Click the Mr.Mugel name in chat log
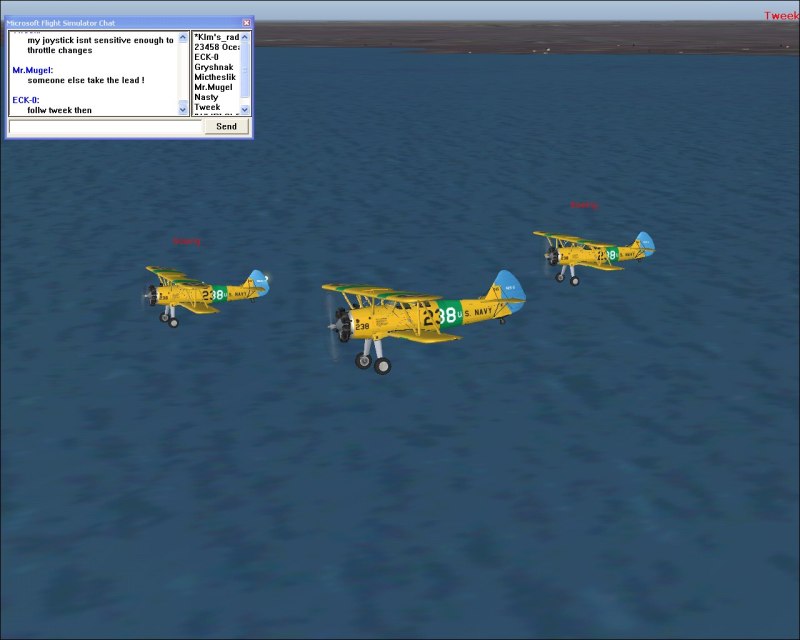This screenshot has height=640, width=800. coord(33,70)
